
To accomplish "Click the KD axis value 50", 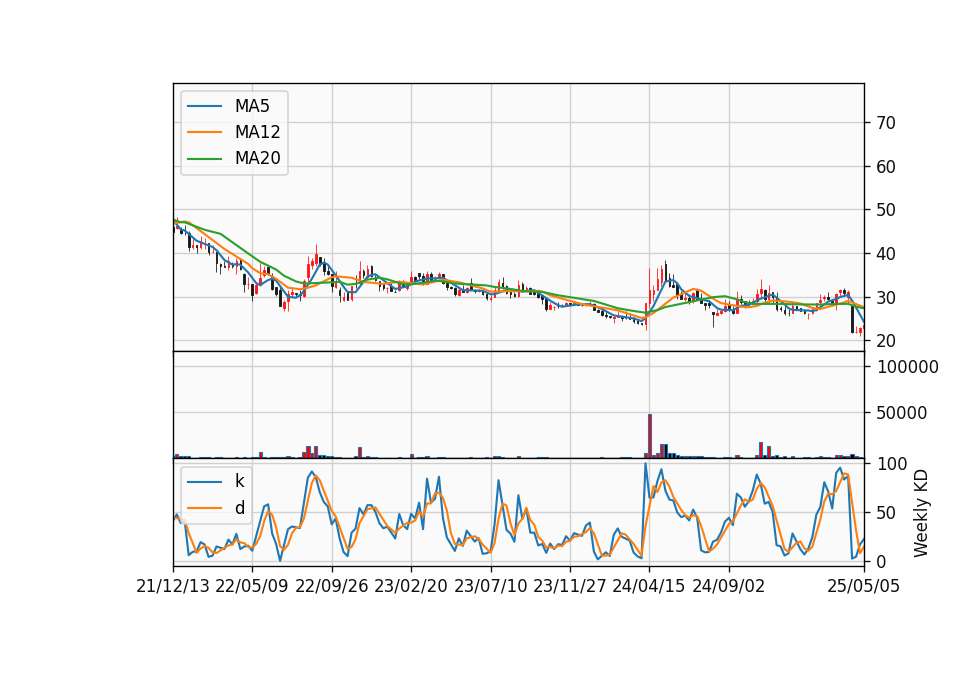I will (886, 513).
